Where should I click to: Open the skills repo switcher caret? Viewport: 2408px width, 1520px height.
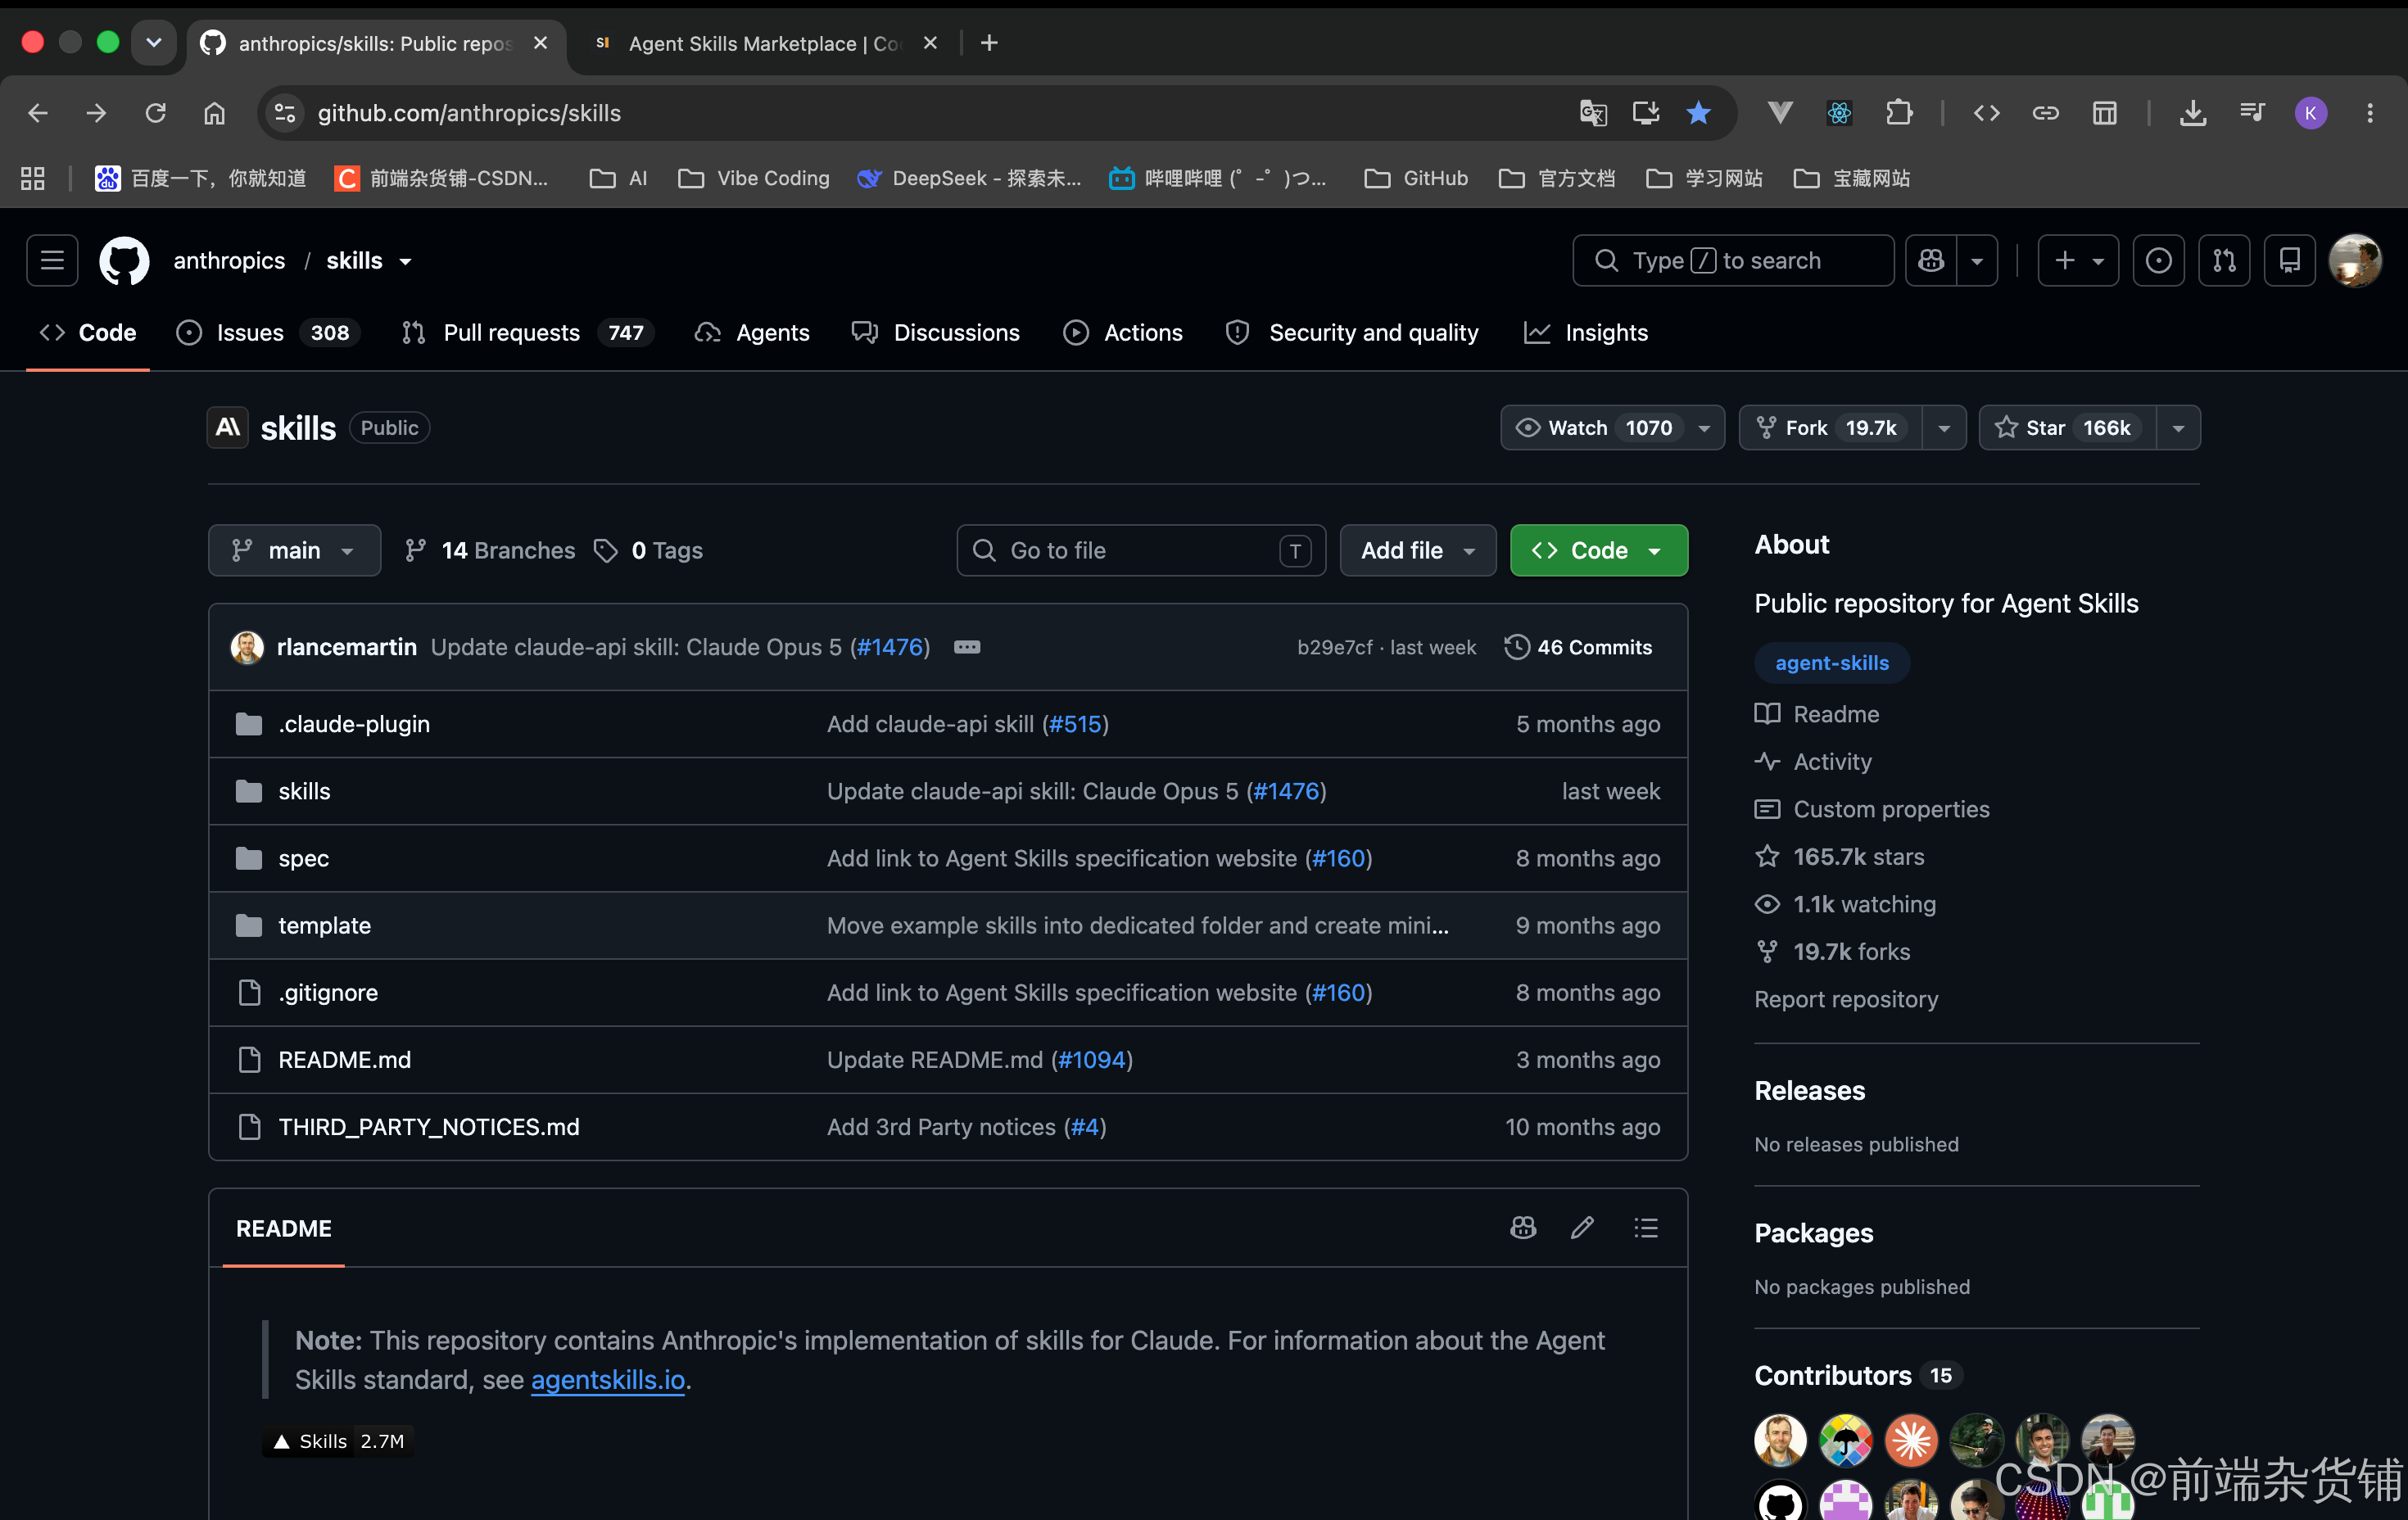tap(406, 261)
